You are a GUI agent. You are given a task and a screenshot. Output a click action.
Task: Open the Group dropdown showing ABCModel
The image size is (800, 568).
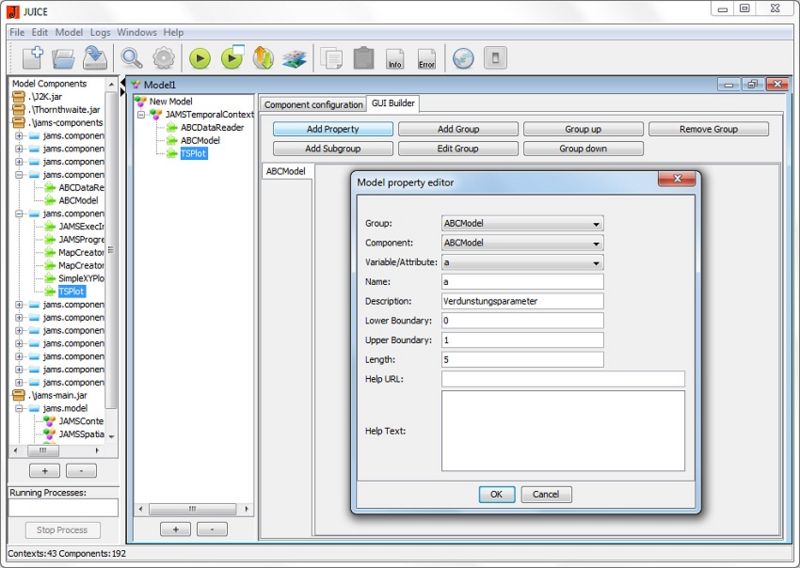[x=522, y=224]
